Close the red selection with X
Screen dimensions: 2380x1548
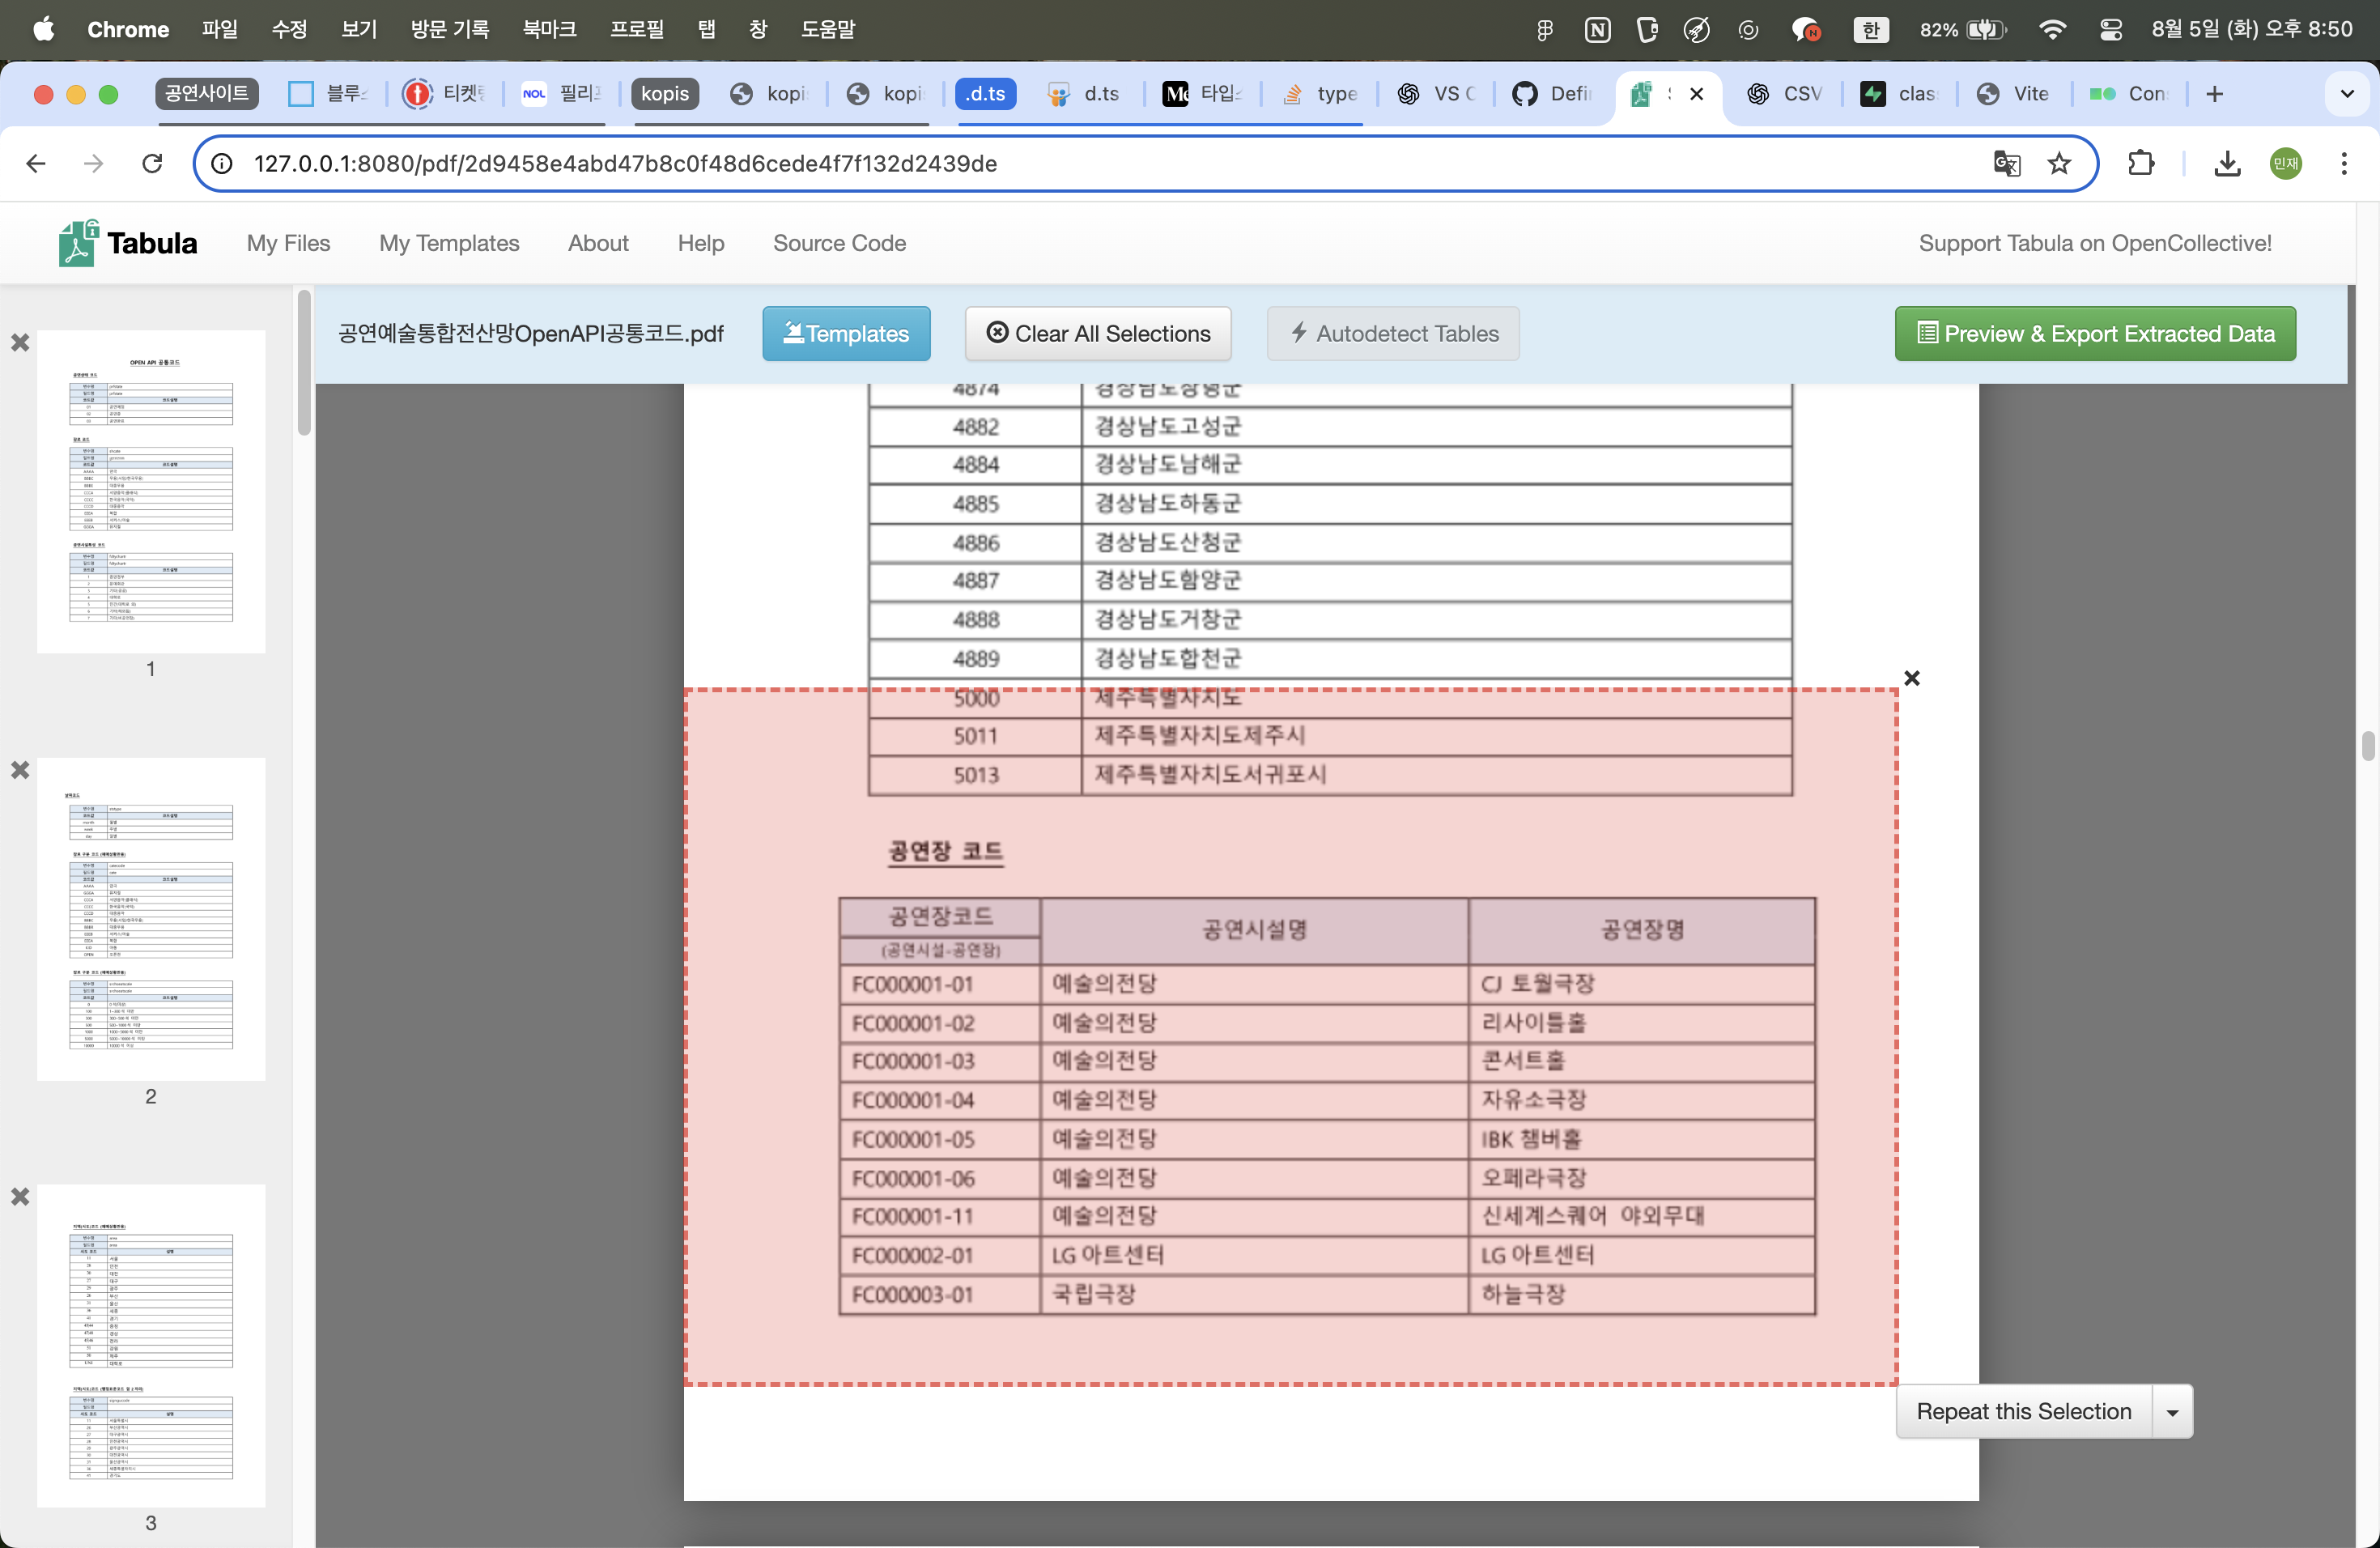coord(1911,679)
